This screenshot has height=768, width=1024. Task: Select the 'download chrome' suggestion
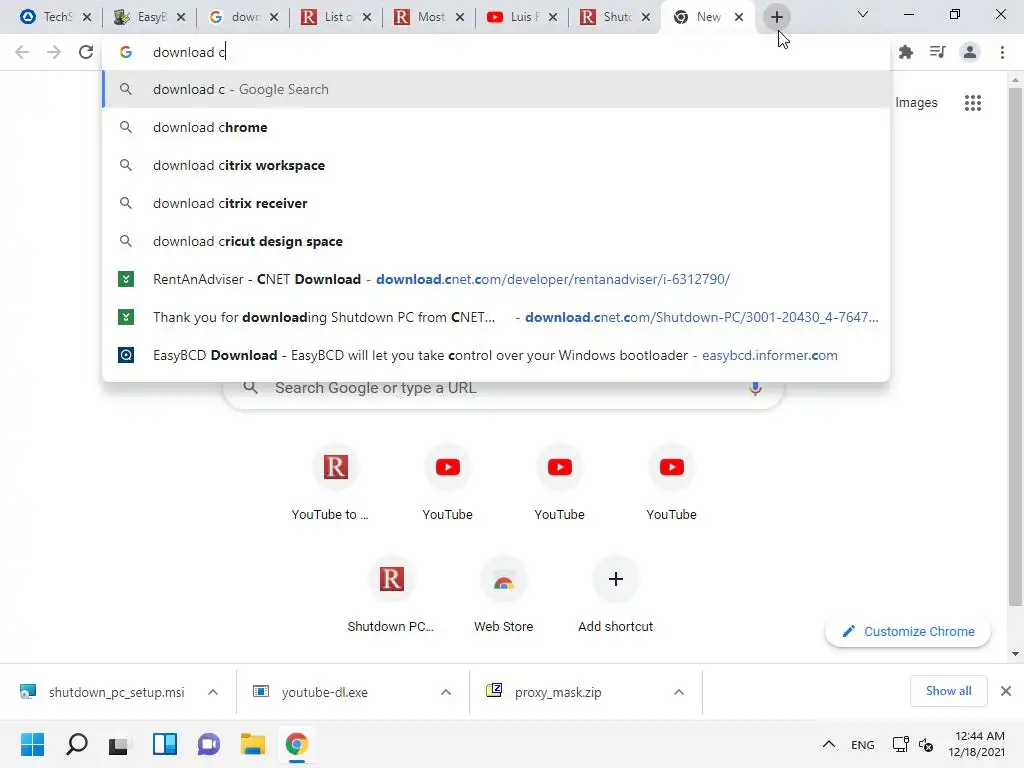pos(496,127)
